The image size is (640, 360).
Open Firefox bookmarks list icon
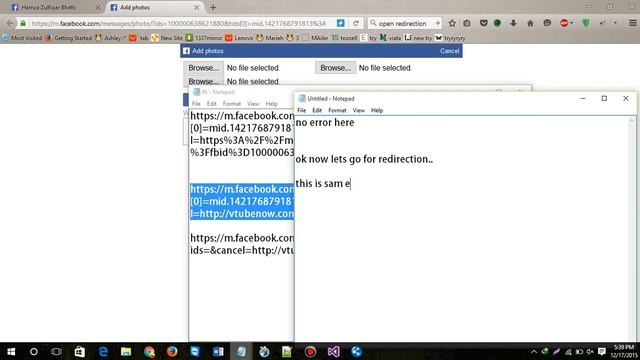tap(467, 23)
